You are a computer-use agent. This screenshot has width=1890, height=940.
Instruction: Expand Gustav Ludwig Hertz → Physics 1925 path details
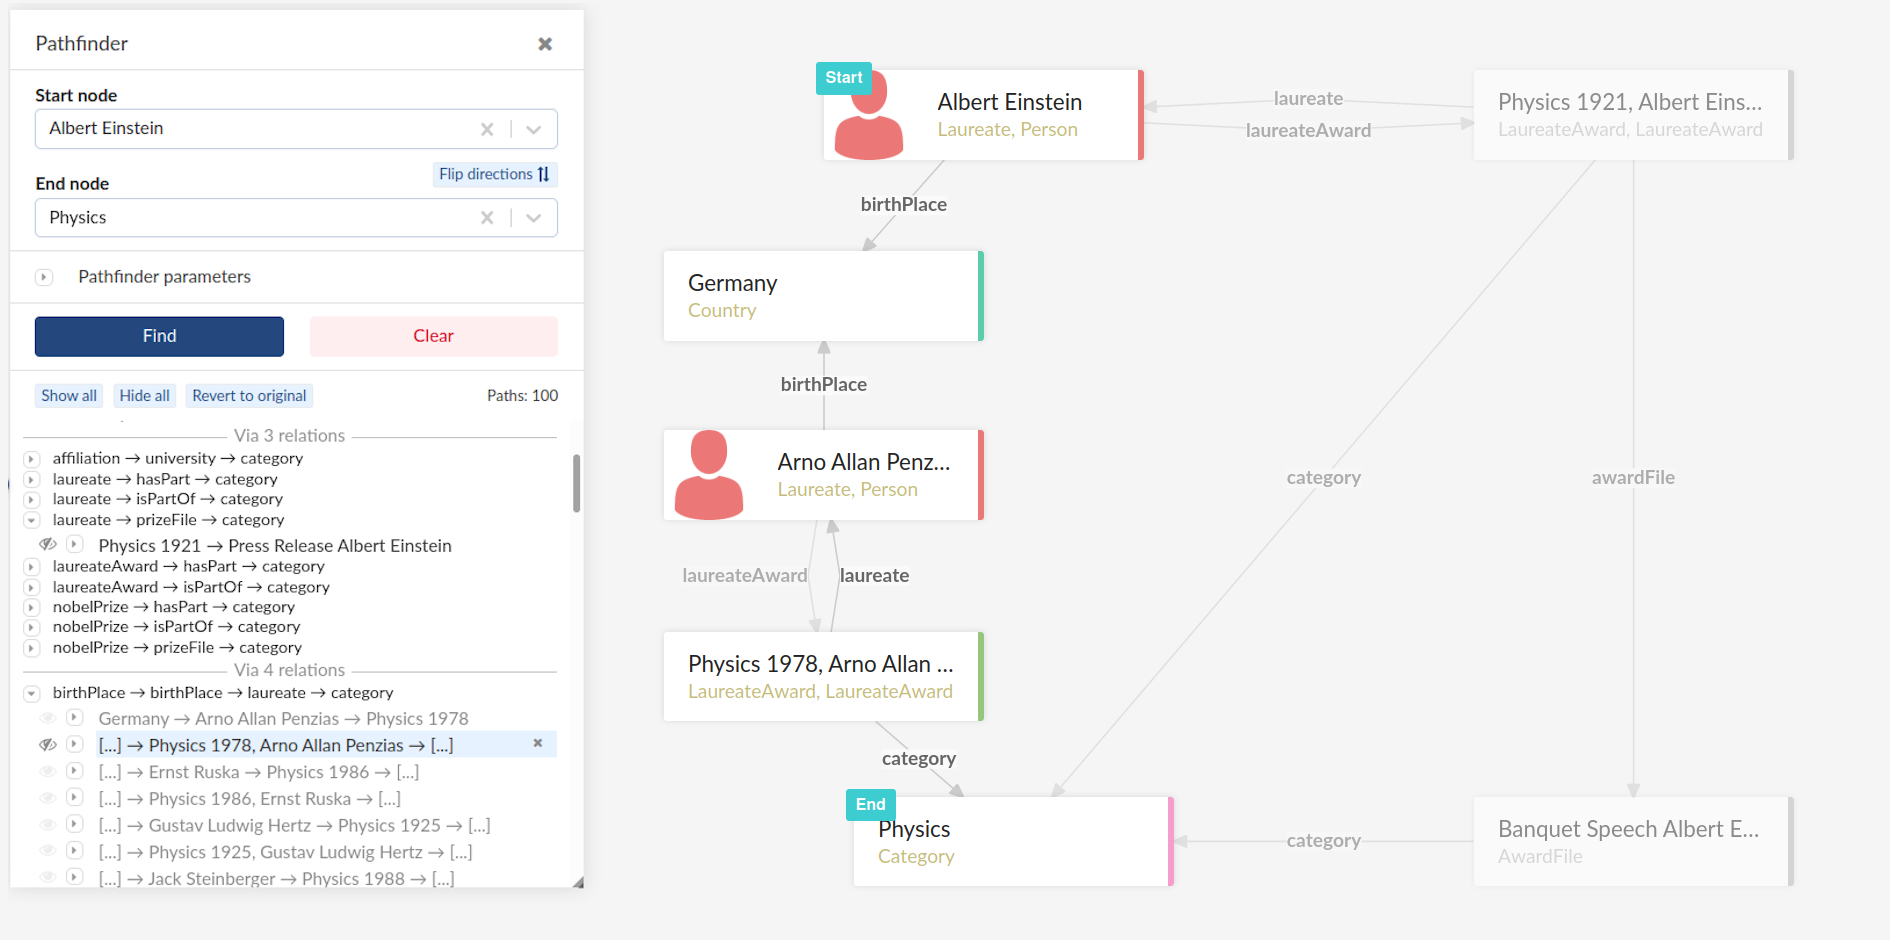(x=75, y=825)
